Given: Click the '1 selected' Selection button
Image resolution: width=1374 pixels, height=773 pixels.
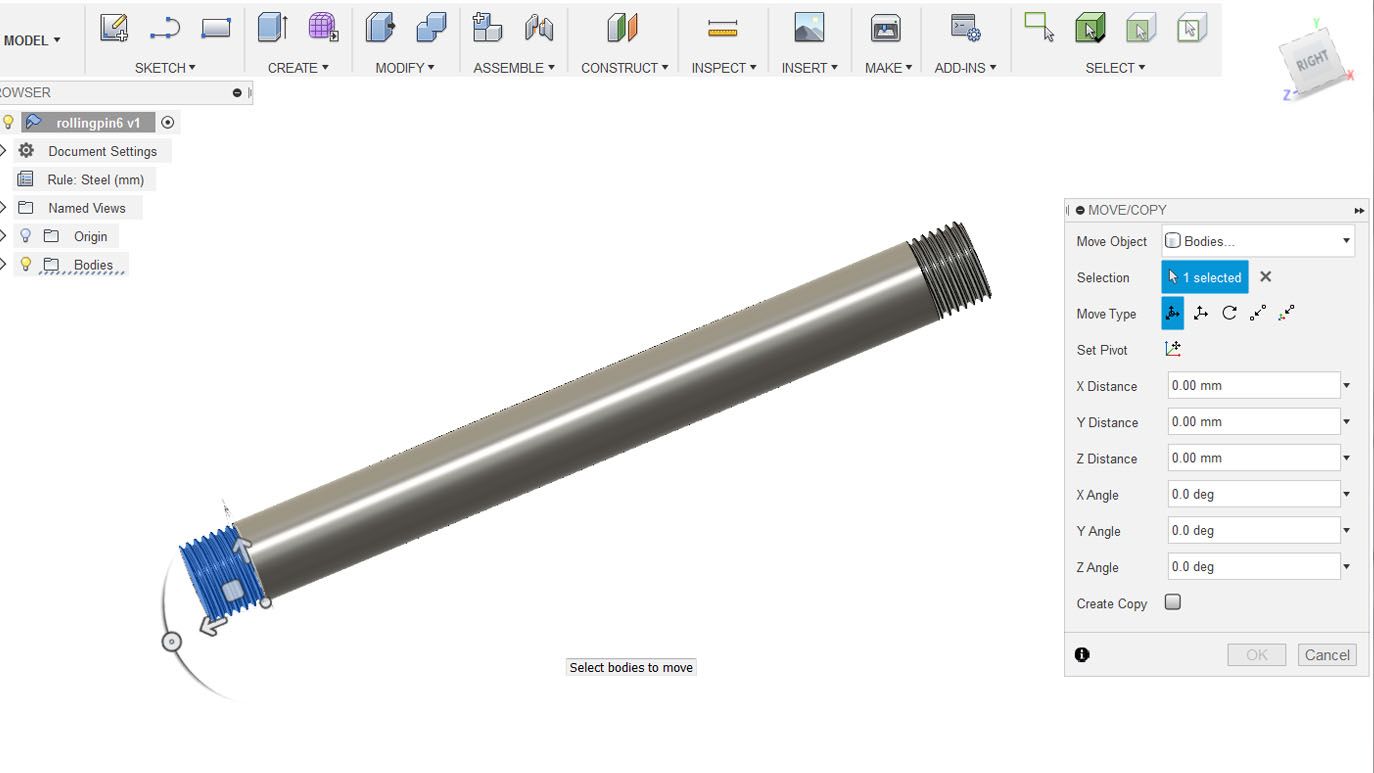Looking at the screenshot, I should click(x=1205, y=277).
